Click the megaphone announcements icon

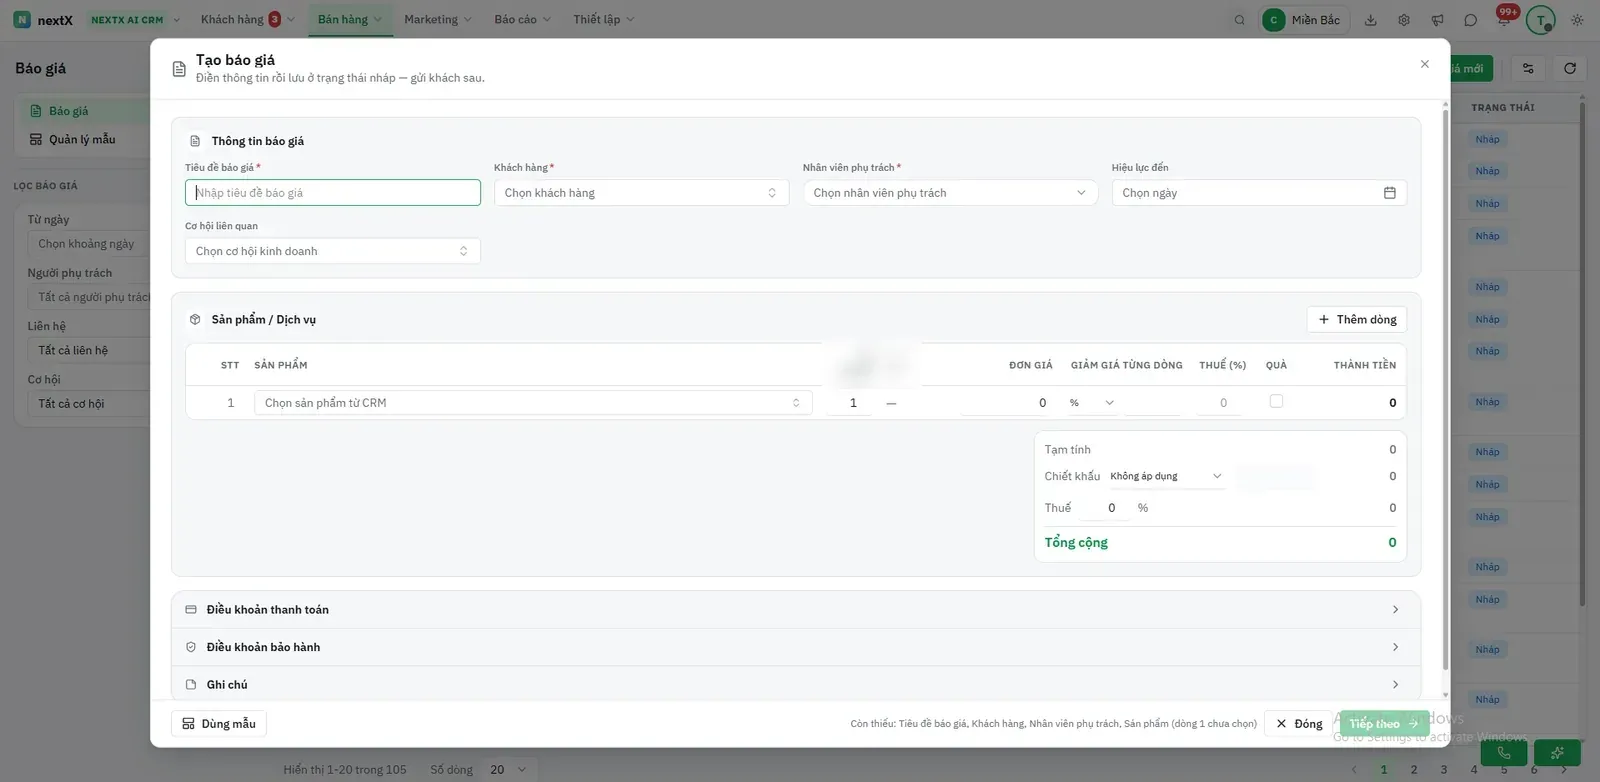pos(1437,20)
